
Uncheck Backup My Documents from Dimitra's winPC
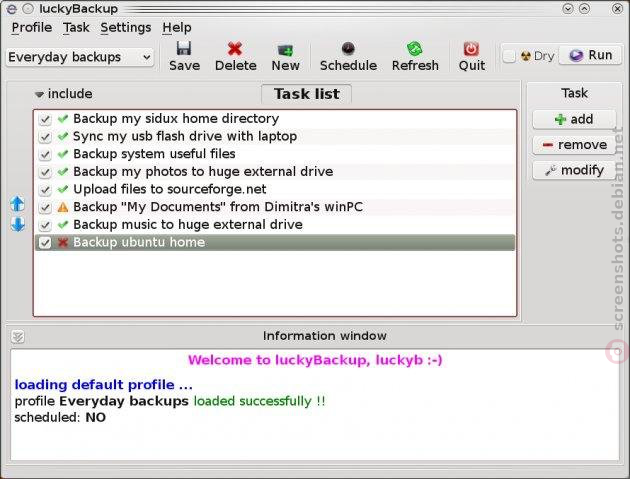click(45, 208)
